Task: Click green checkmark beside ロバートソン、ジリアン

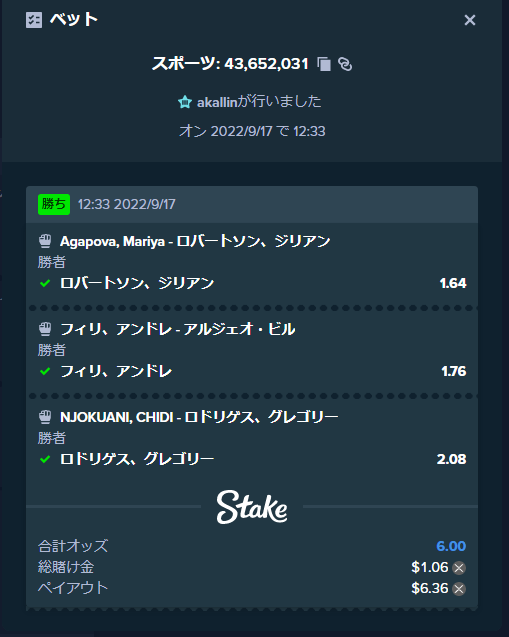Action: pos(45,283)
